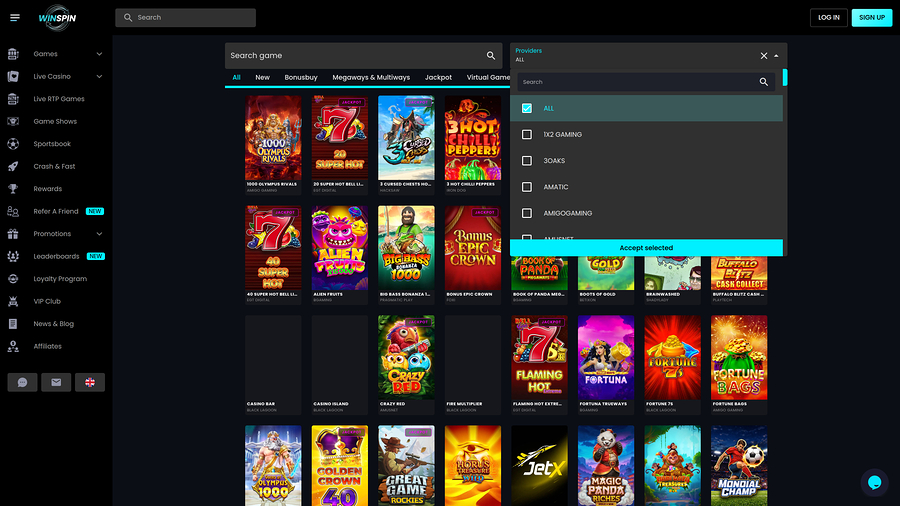Open the 1000 Olympus Rivals game

coord(273,138)
